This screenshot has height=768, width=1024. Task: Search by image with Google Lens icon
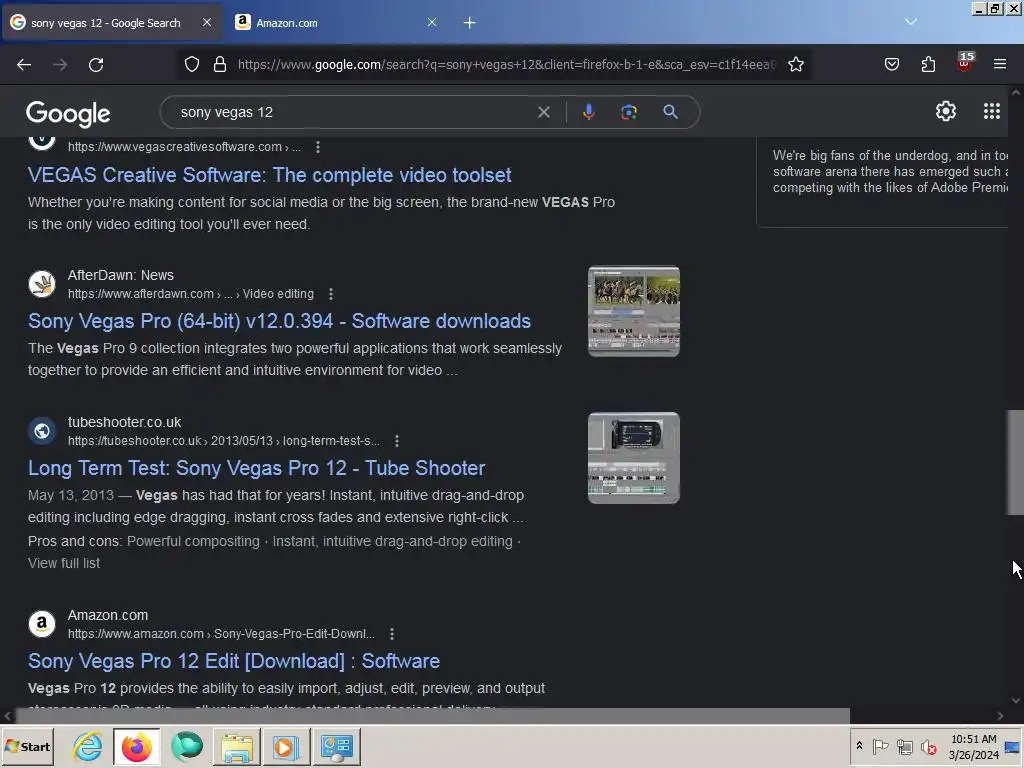coord(629,112)
